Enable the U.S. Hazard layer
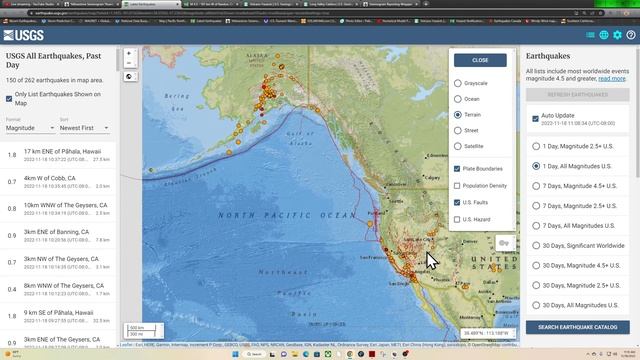The height and width of the screenshot is (360, 640). [x=457, y=220]
